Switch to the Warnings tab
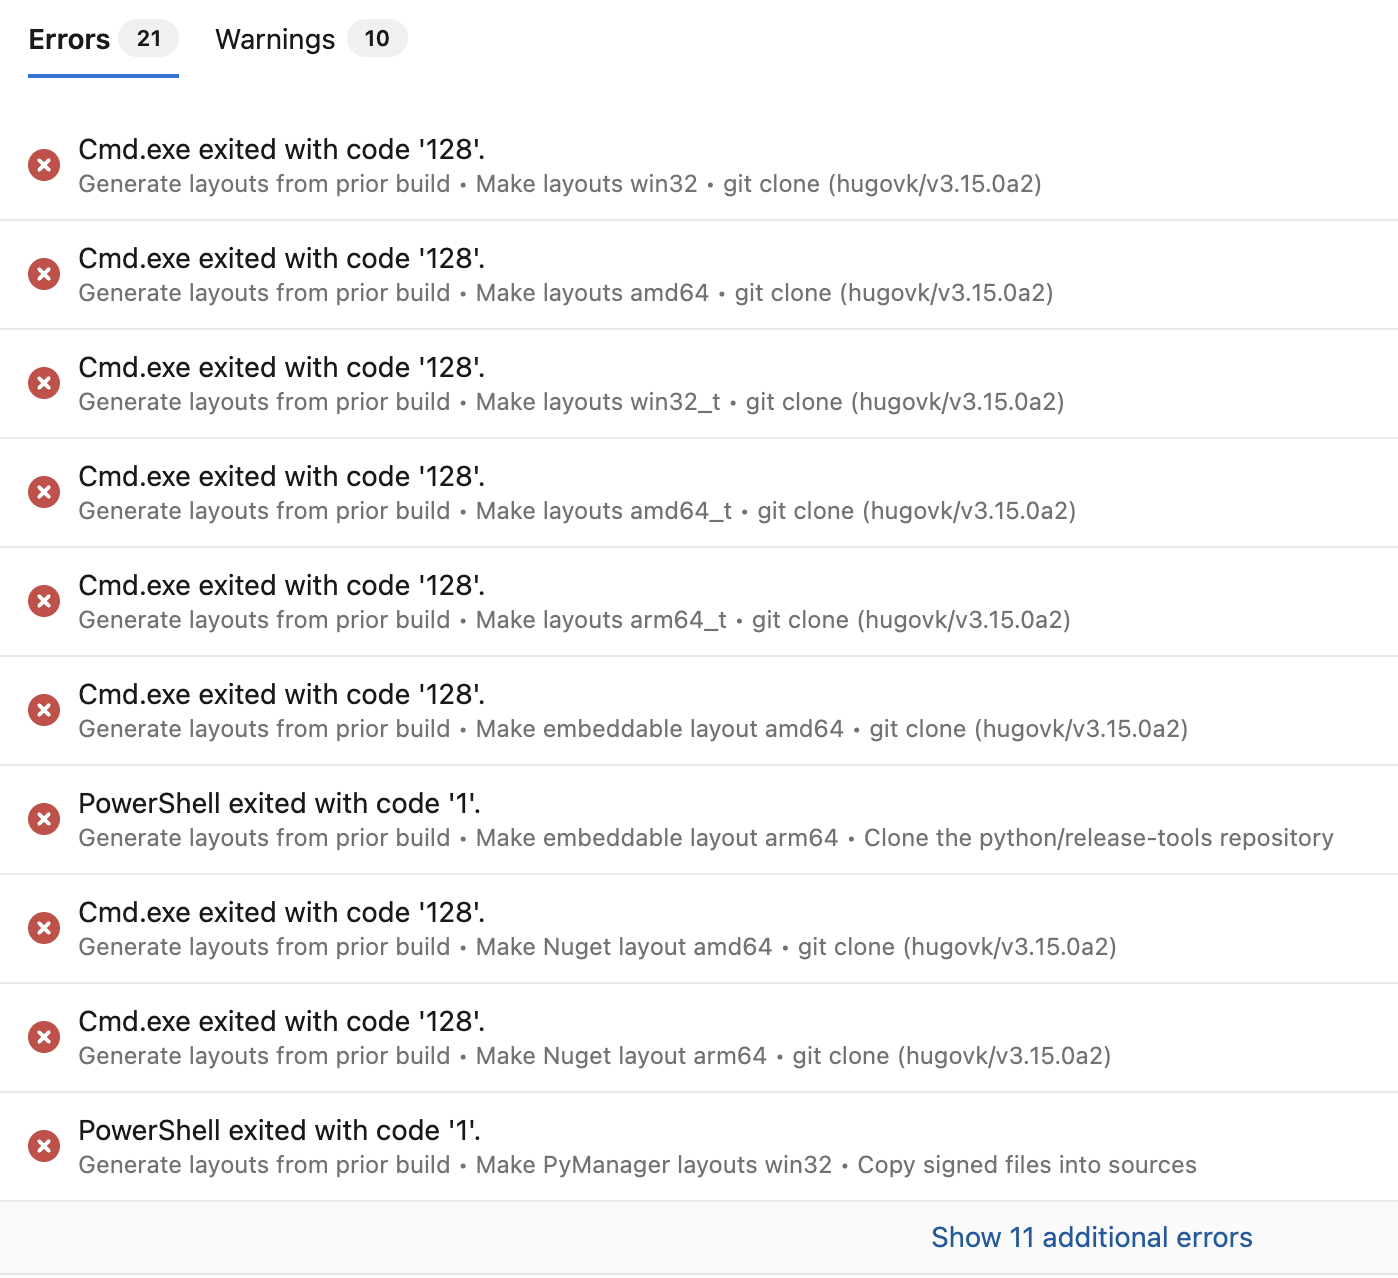Screen dimensions: 1398x1278 [274, 39]
